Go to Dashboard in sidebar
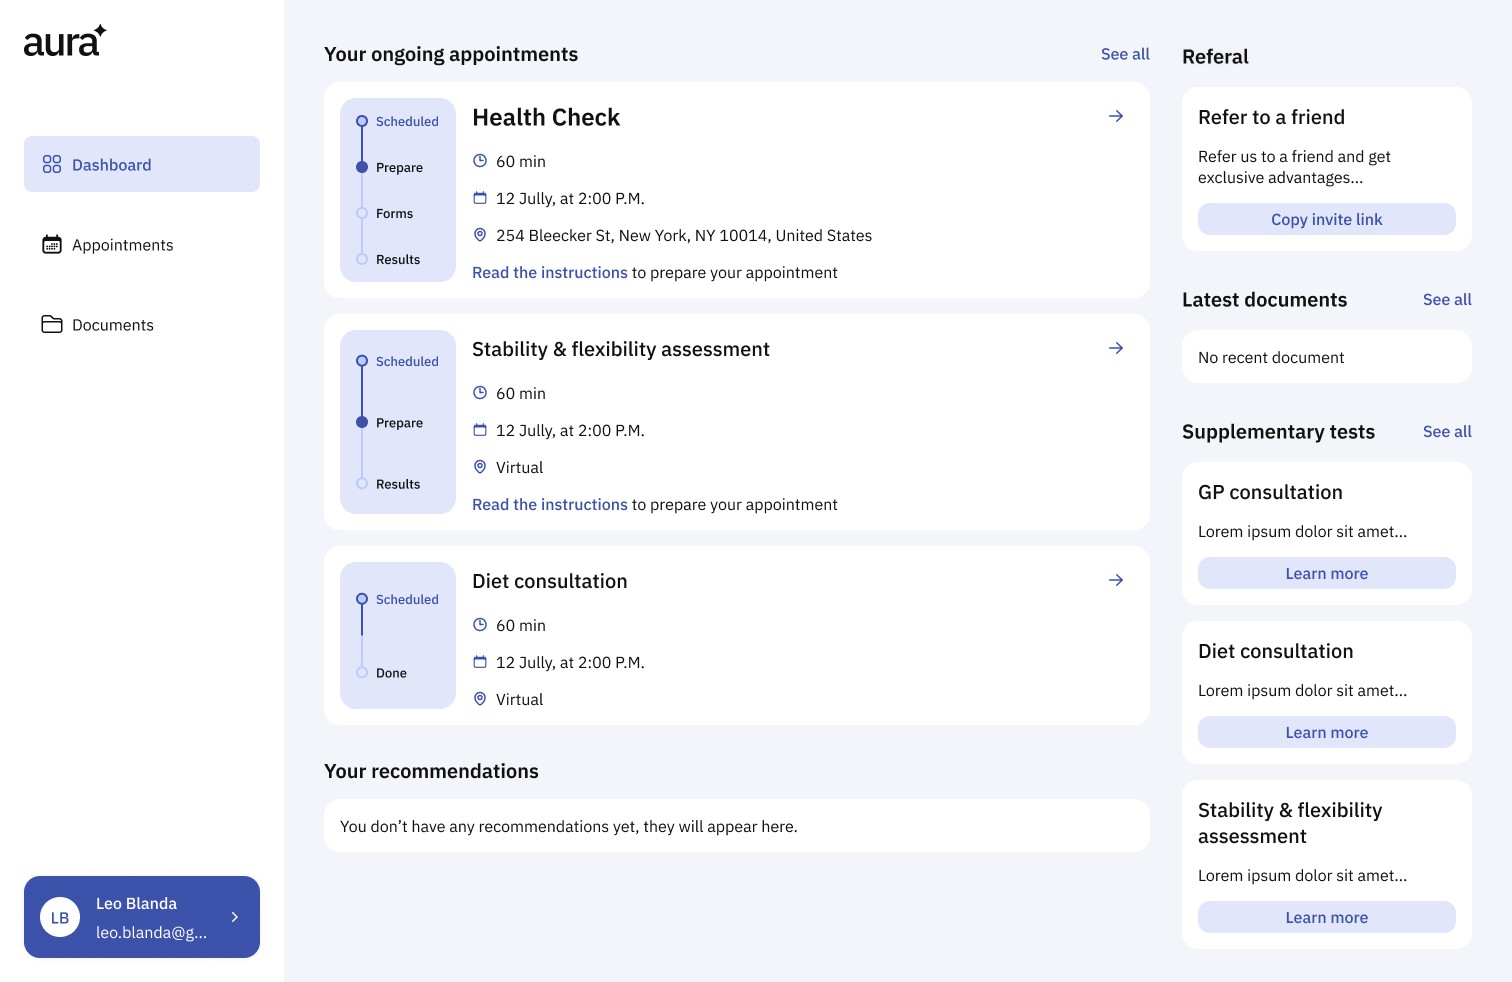The width and height of the screenshot is (1512, 982). [142, 164]
